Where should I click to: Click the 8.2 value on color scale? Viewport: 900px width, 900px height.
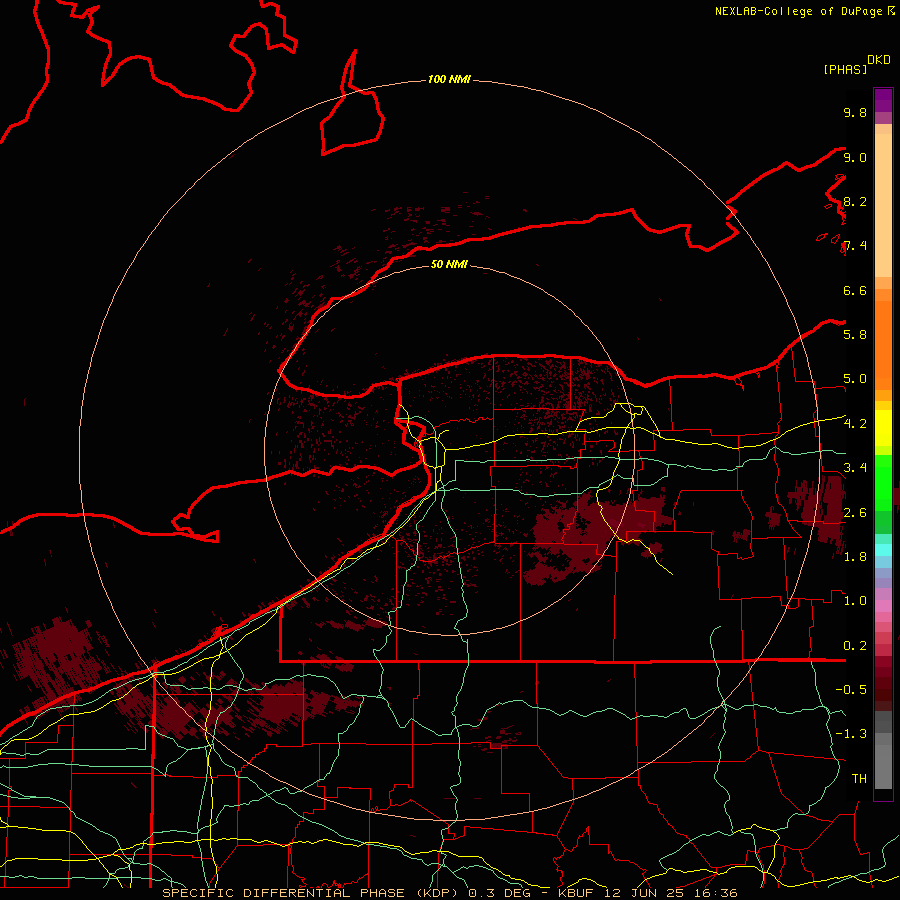tap(855, 201)
